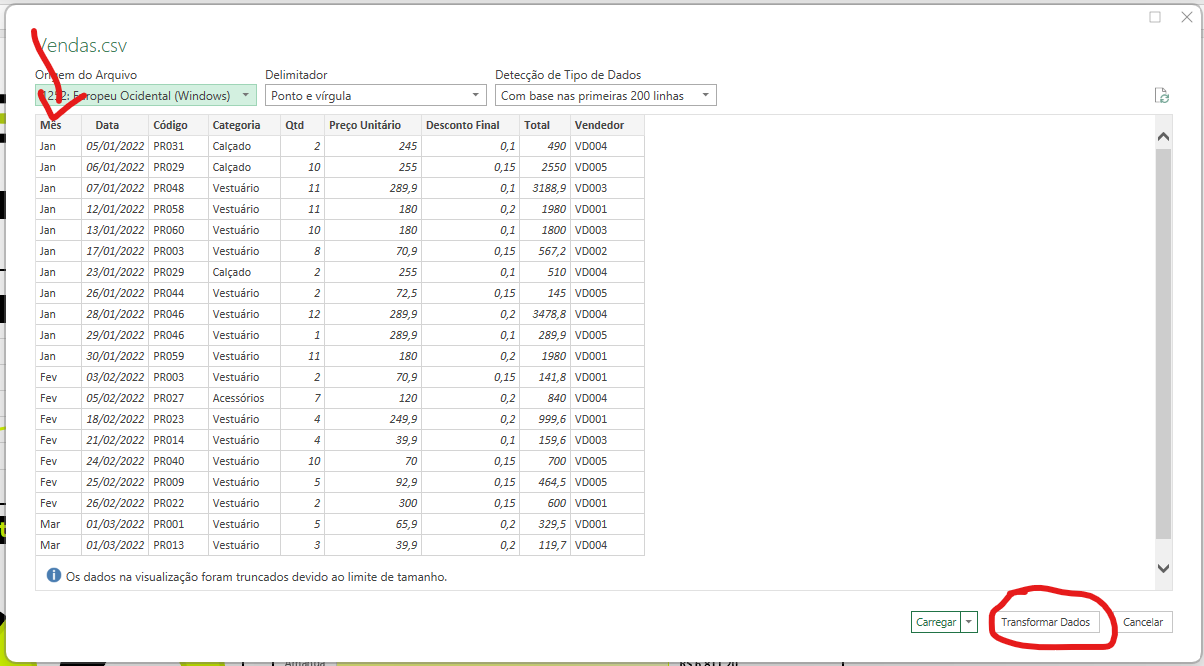Click the total value 141,8

point(545,377)
